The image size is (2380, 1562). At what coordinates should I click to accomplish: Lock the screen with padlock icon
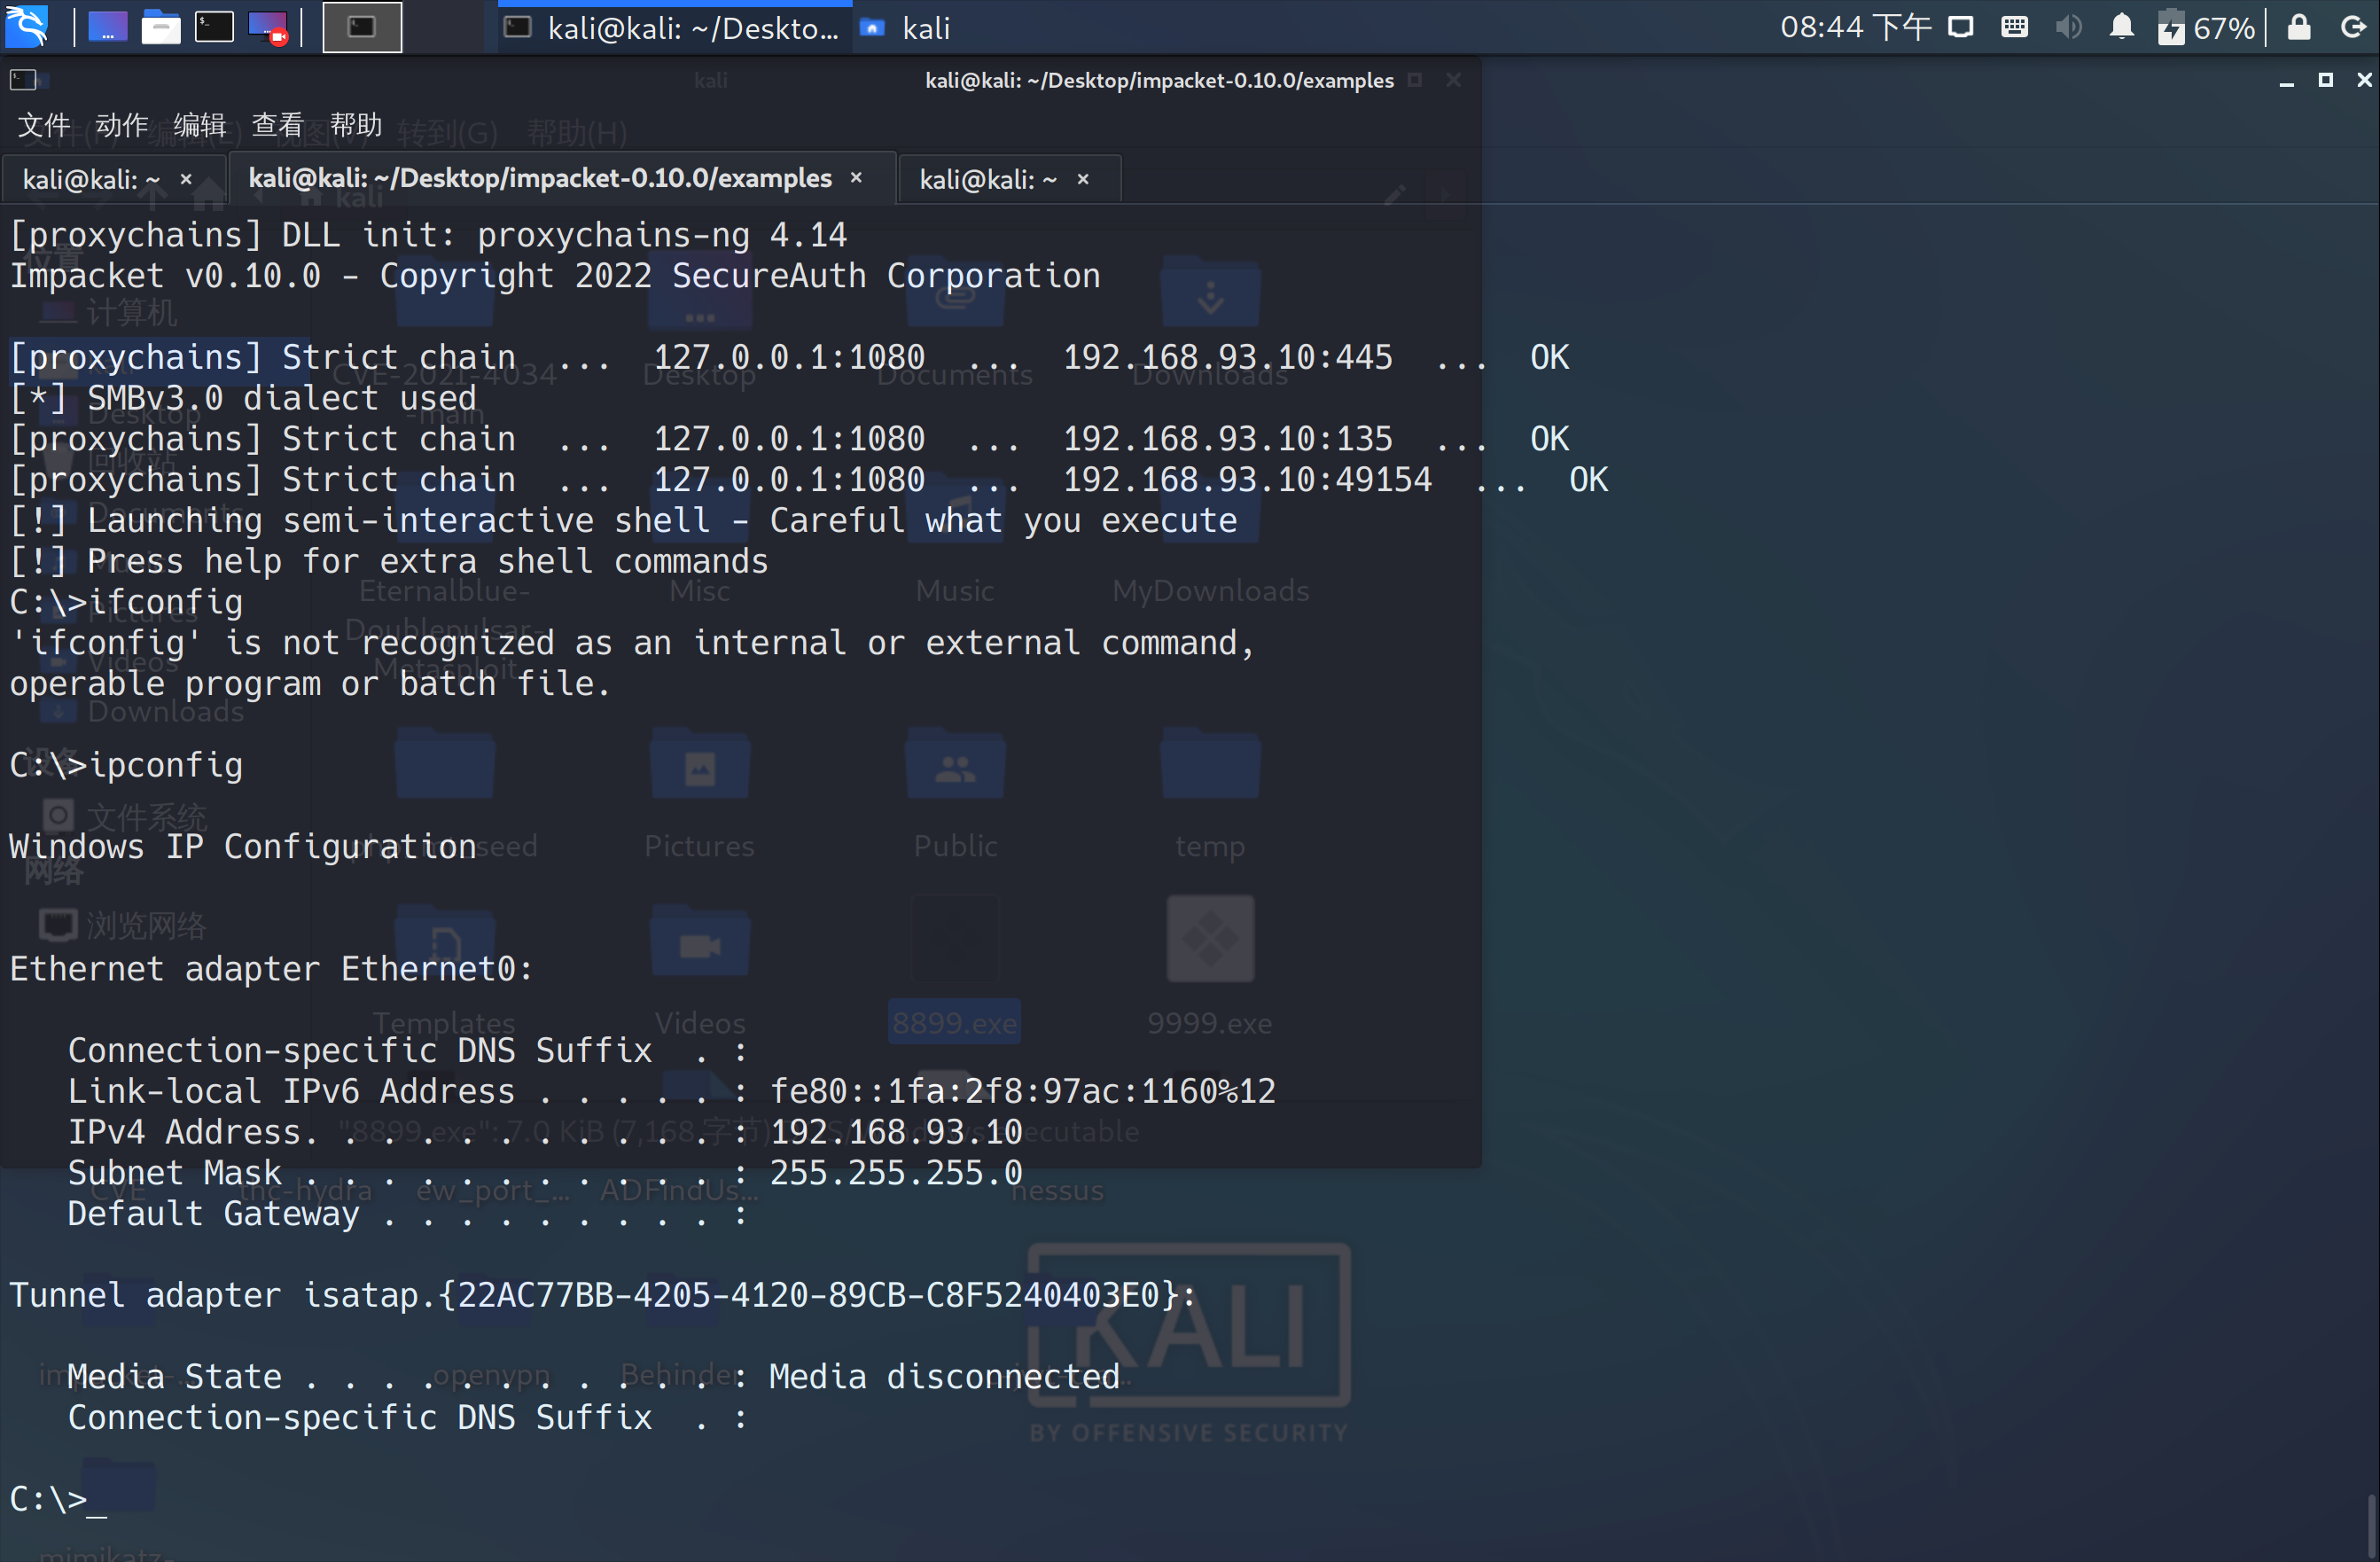click(x=2298, y=27)
